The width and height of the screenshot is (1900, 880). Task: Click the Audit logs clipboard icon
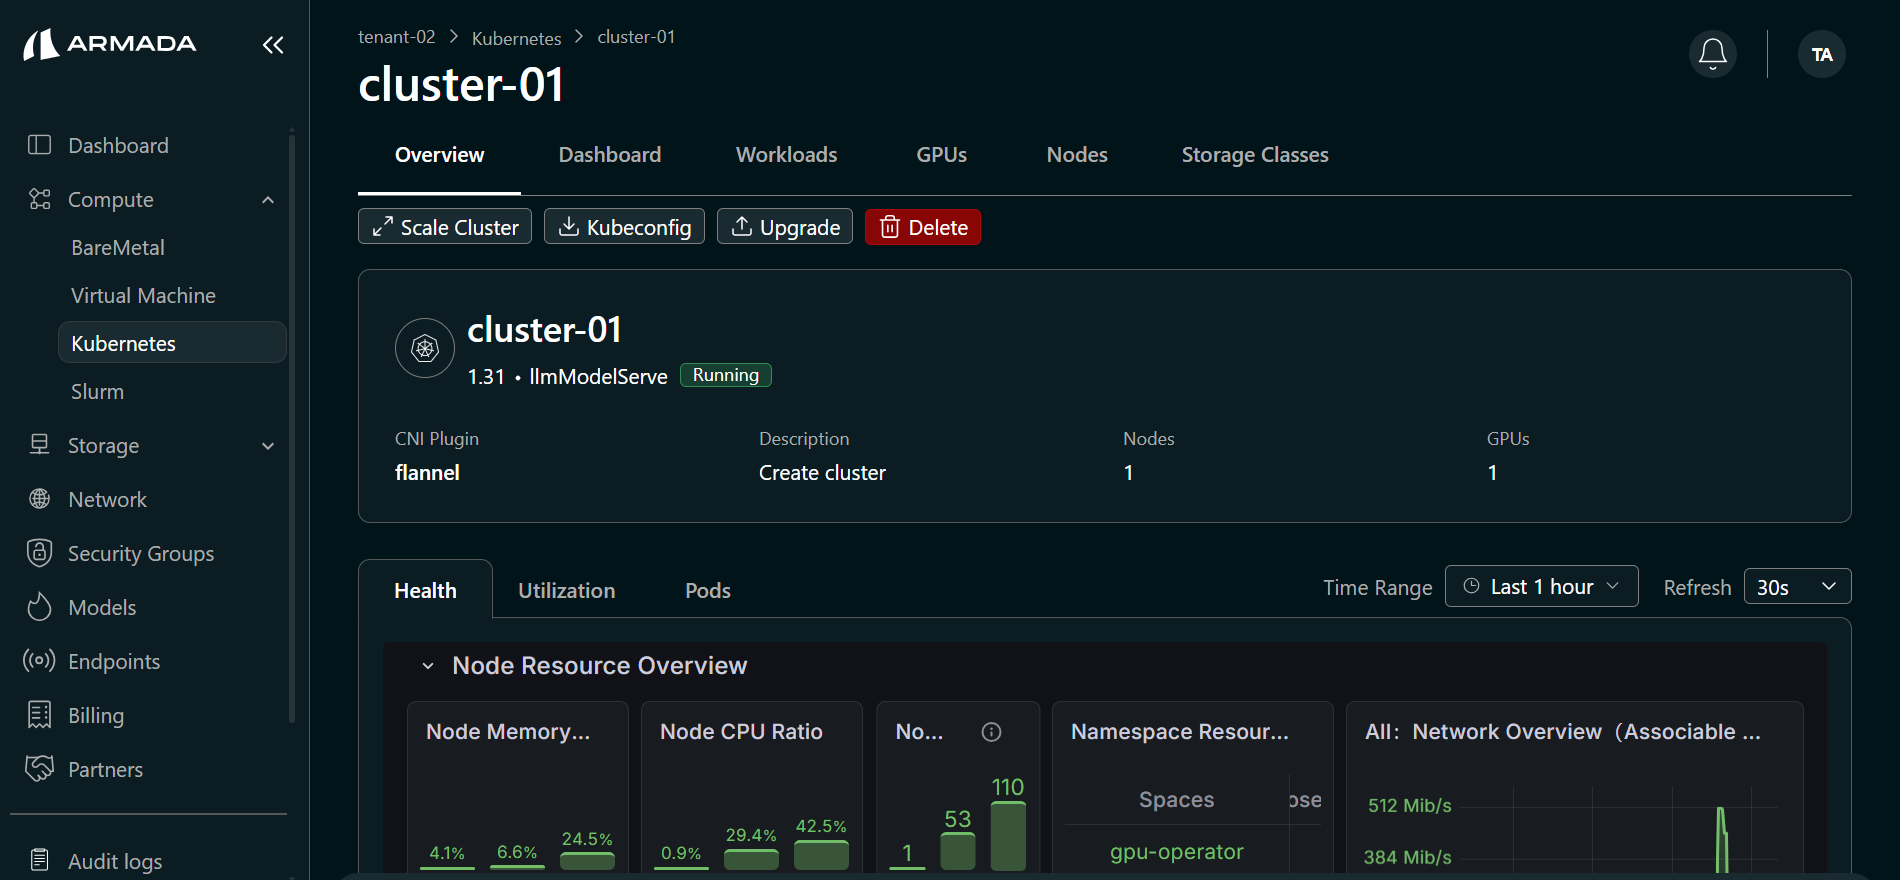[x=39, y=860]
